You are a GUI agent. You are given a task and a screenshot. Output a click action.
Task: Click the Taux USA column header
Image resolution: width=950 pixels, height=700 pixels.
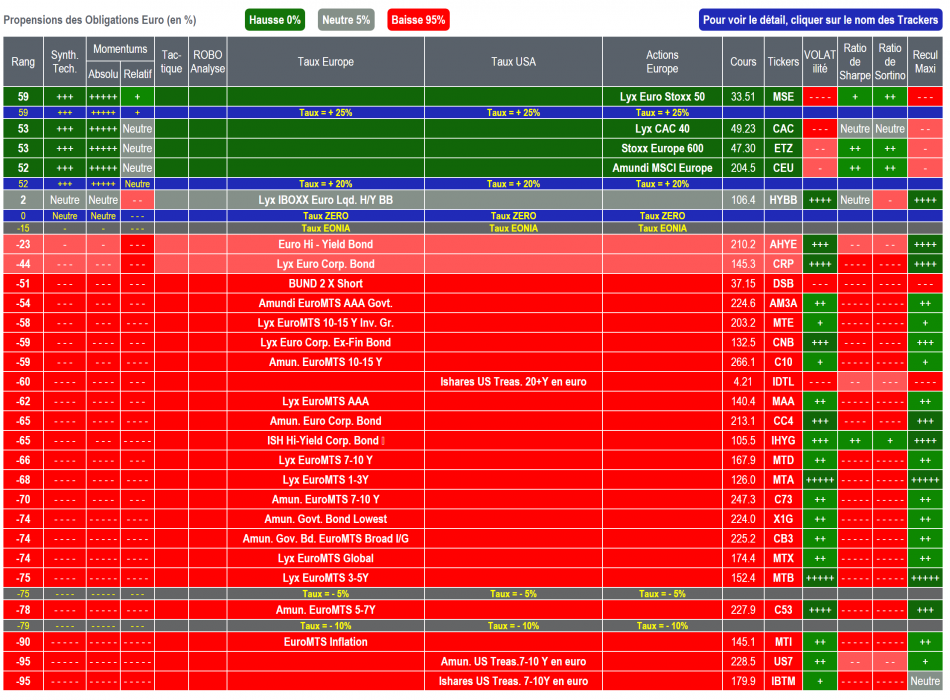(514, 62)
